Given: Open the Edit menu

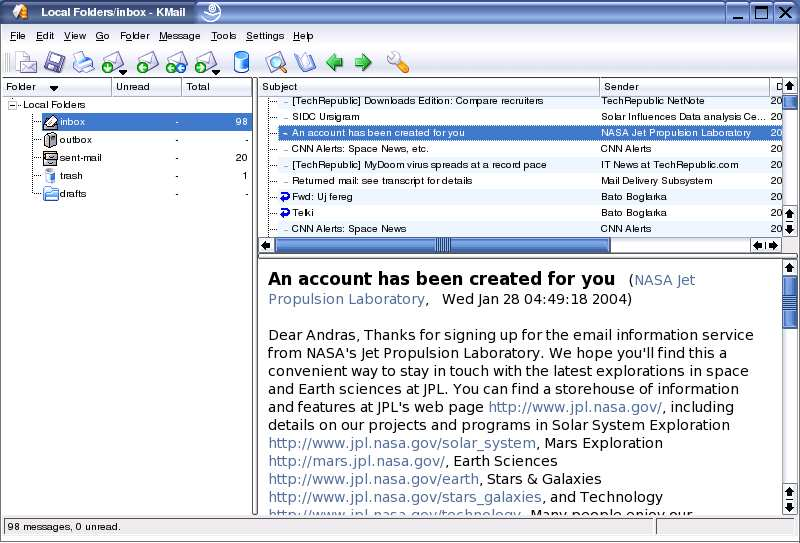Looking at the screenshot, I should [45, 36].
